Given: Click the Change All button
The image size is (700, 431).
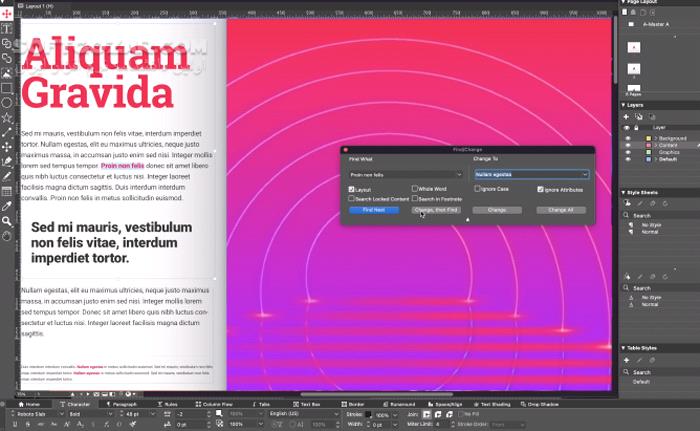Looking at the screenshot, I should click(x=561, y=210).
